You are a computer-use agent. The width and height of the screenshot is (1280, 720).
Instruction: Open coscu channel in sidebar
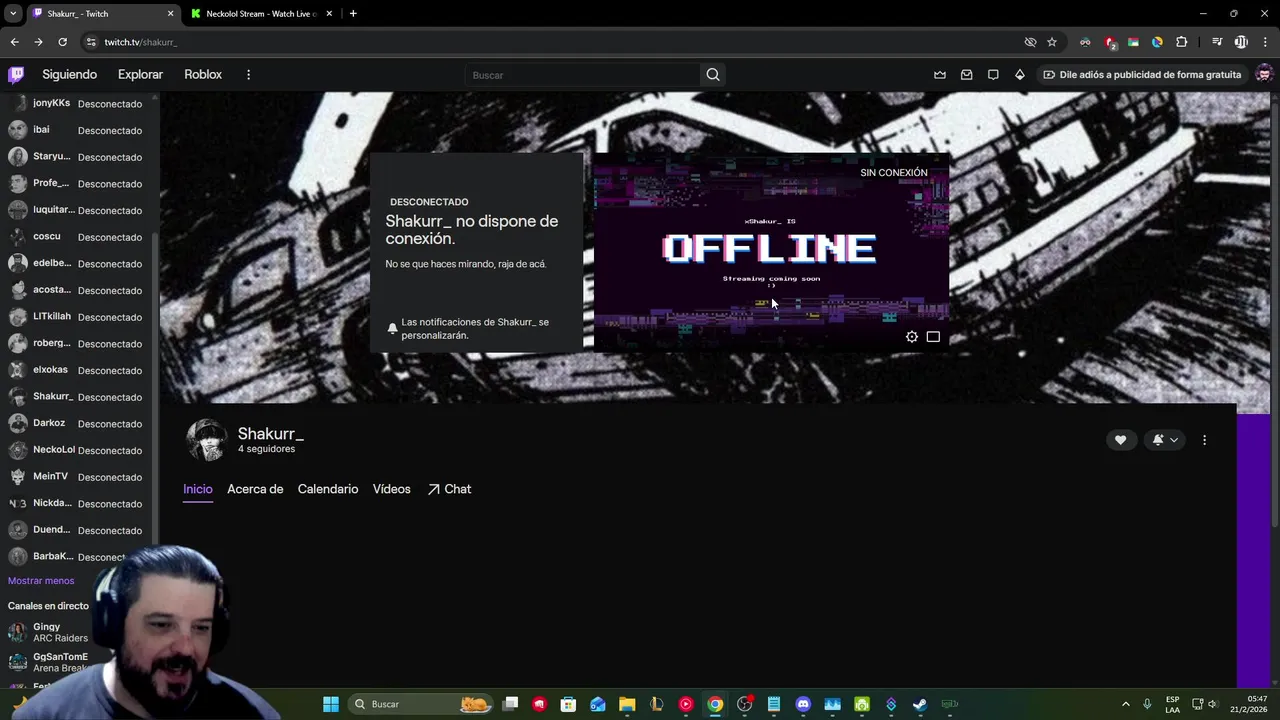tap(77, 237)
